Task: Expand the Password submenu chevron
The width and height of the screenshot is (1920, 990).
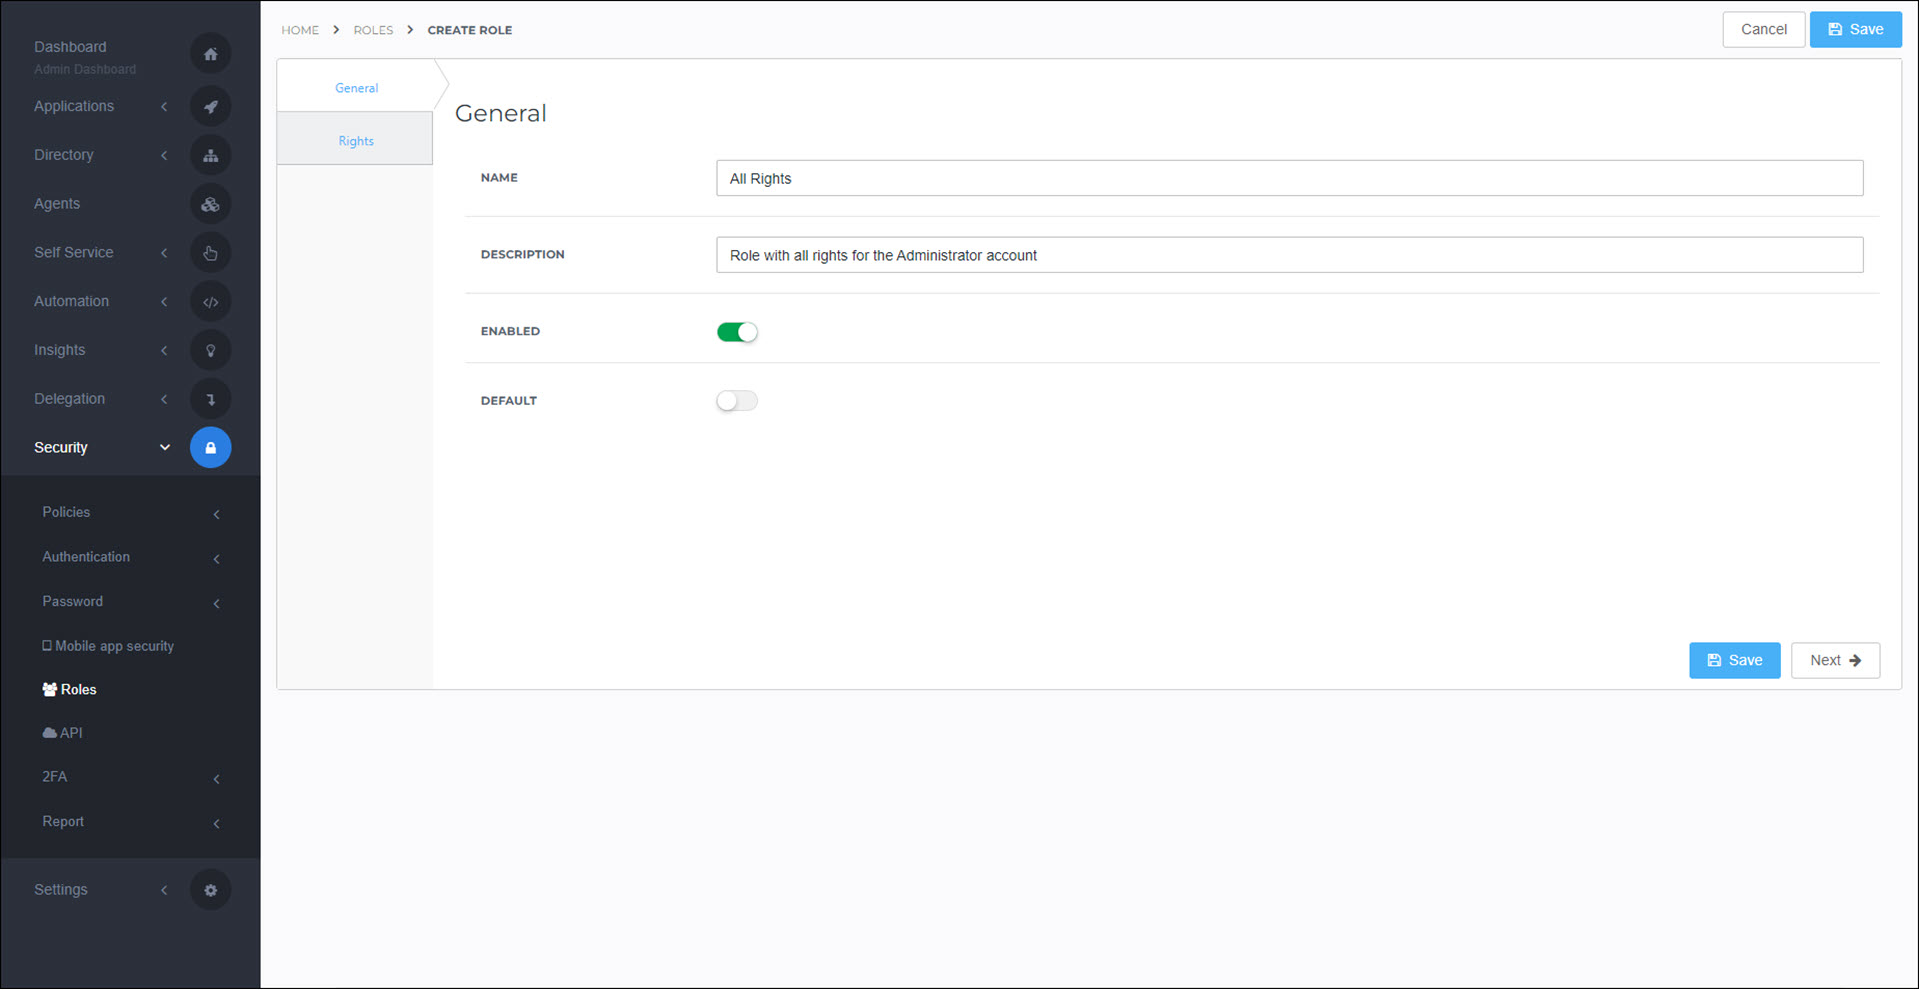Action: (217, 603)
